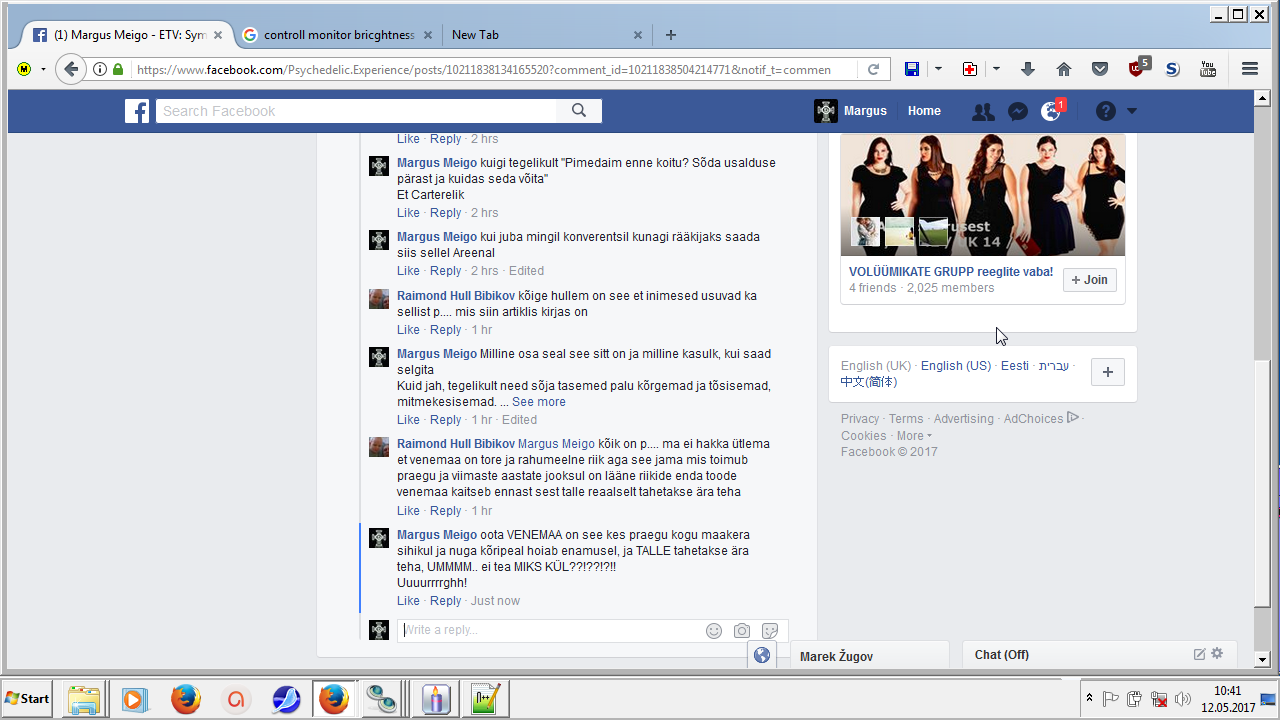Viewport: 1280px width, 720px height.
Task: Click the red cross extension icon
Action: (970, 69)
